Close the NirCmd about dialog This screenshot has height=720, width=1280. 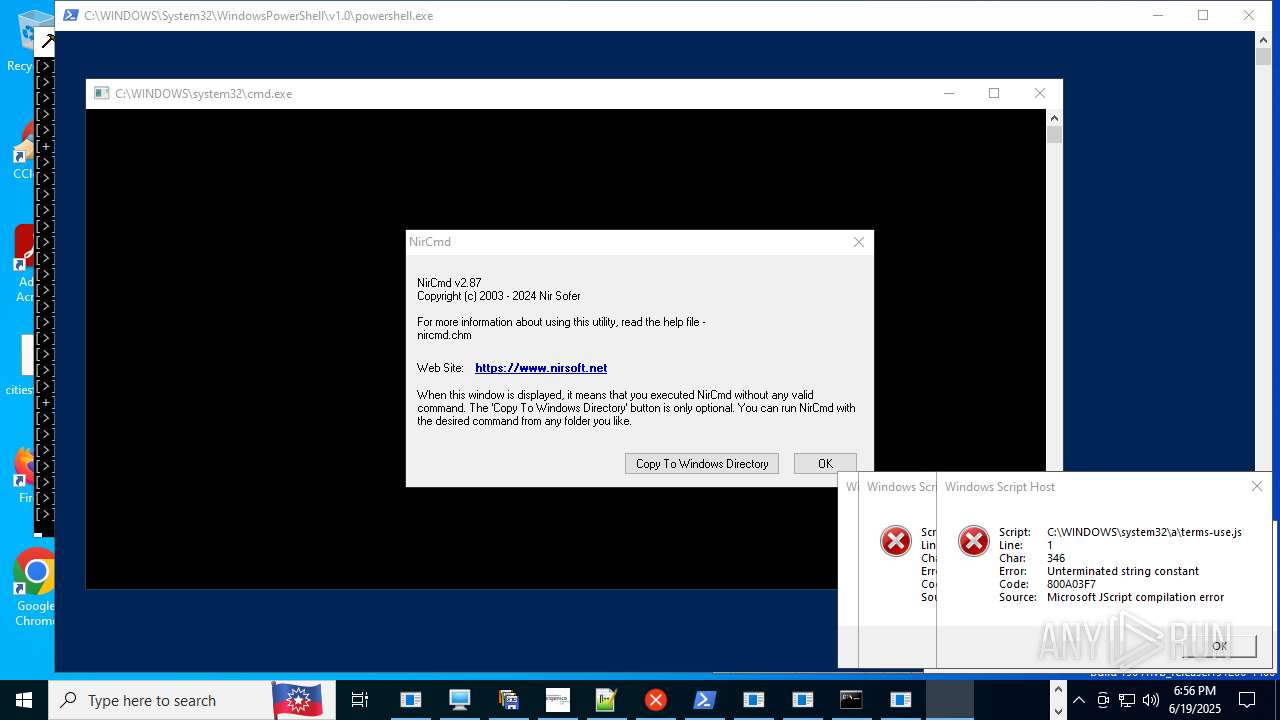pos(858,242)
